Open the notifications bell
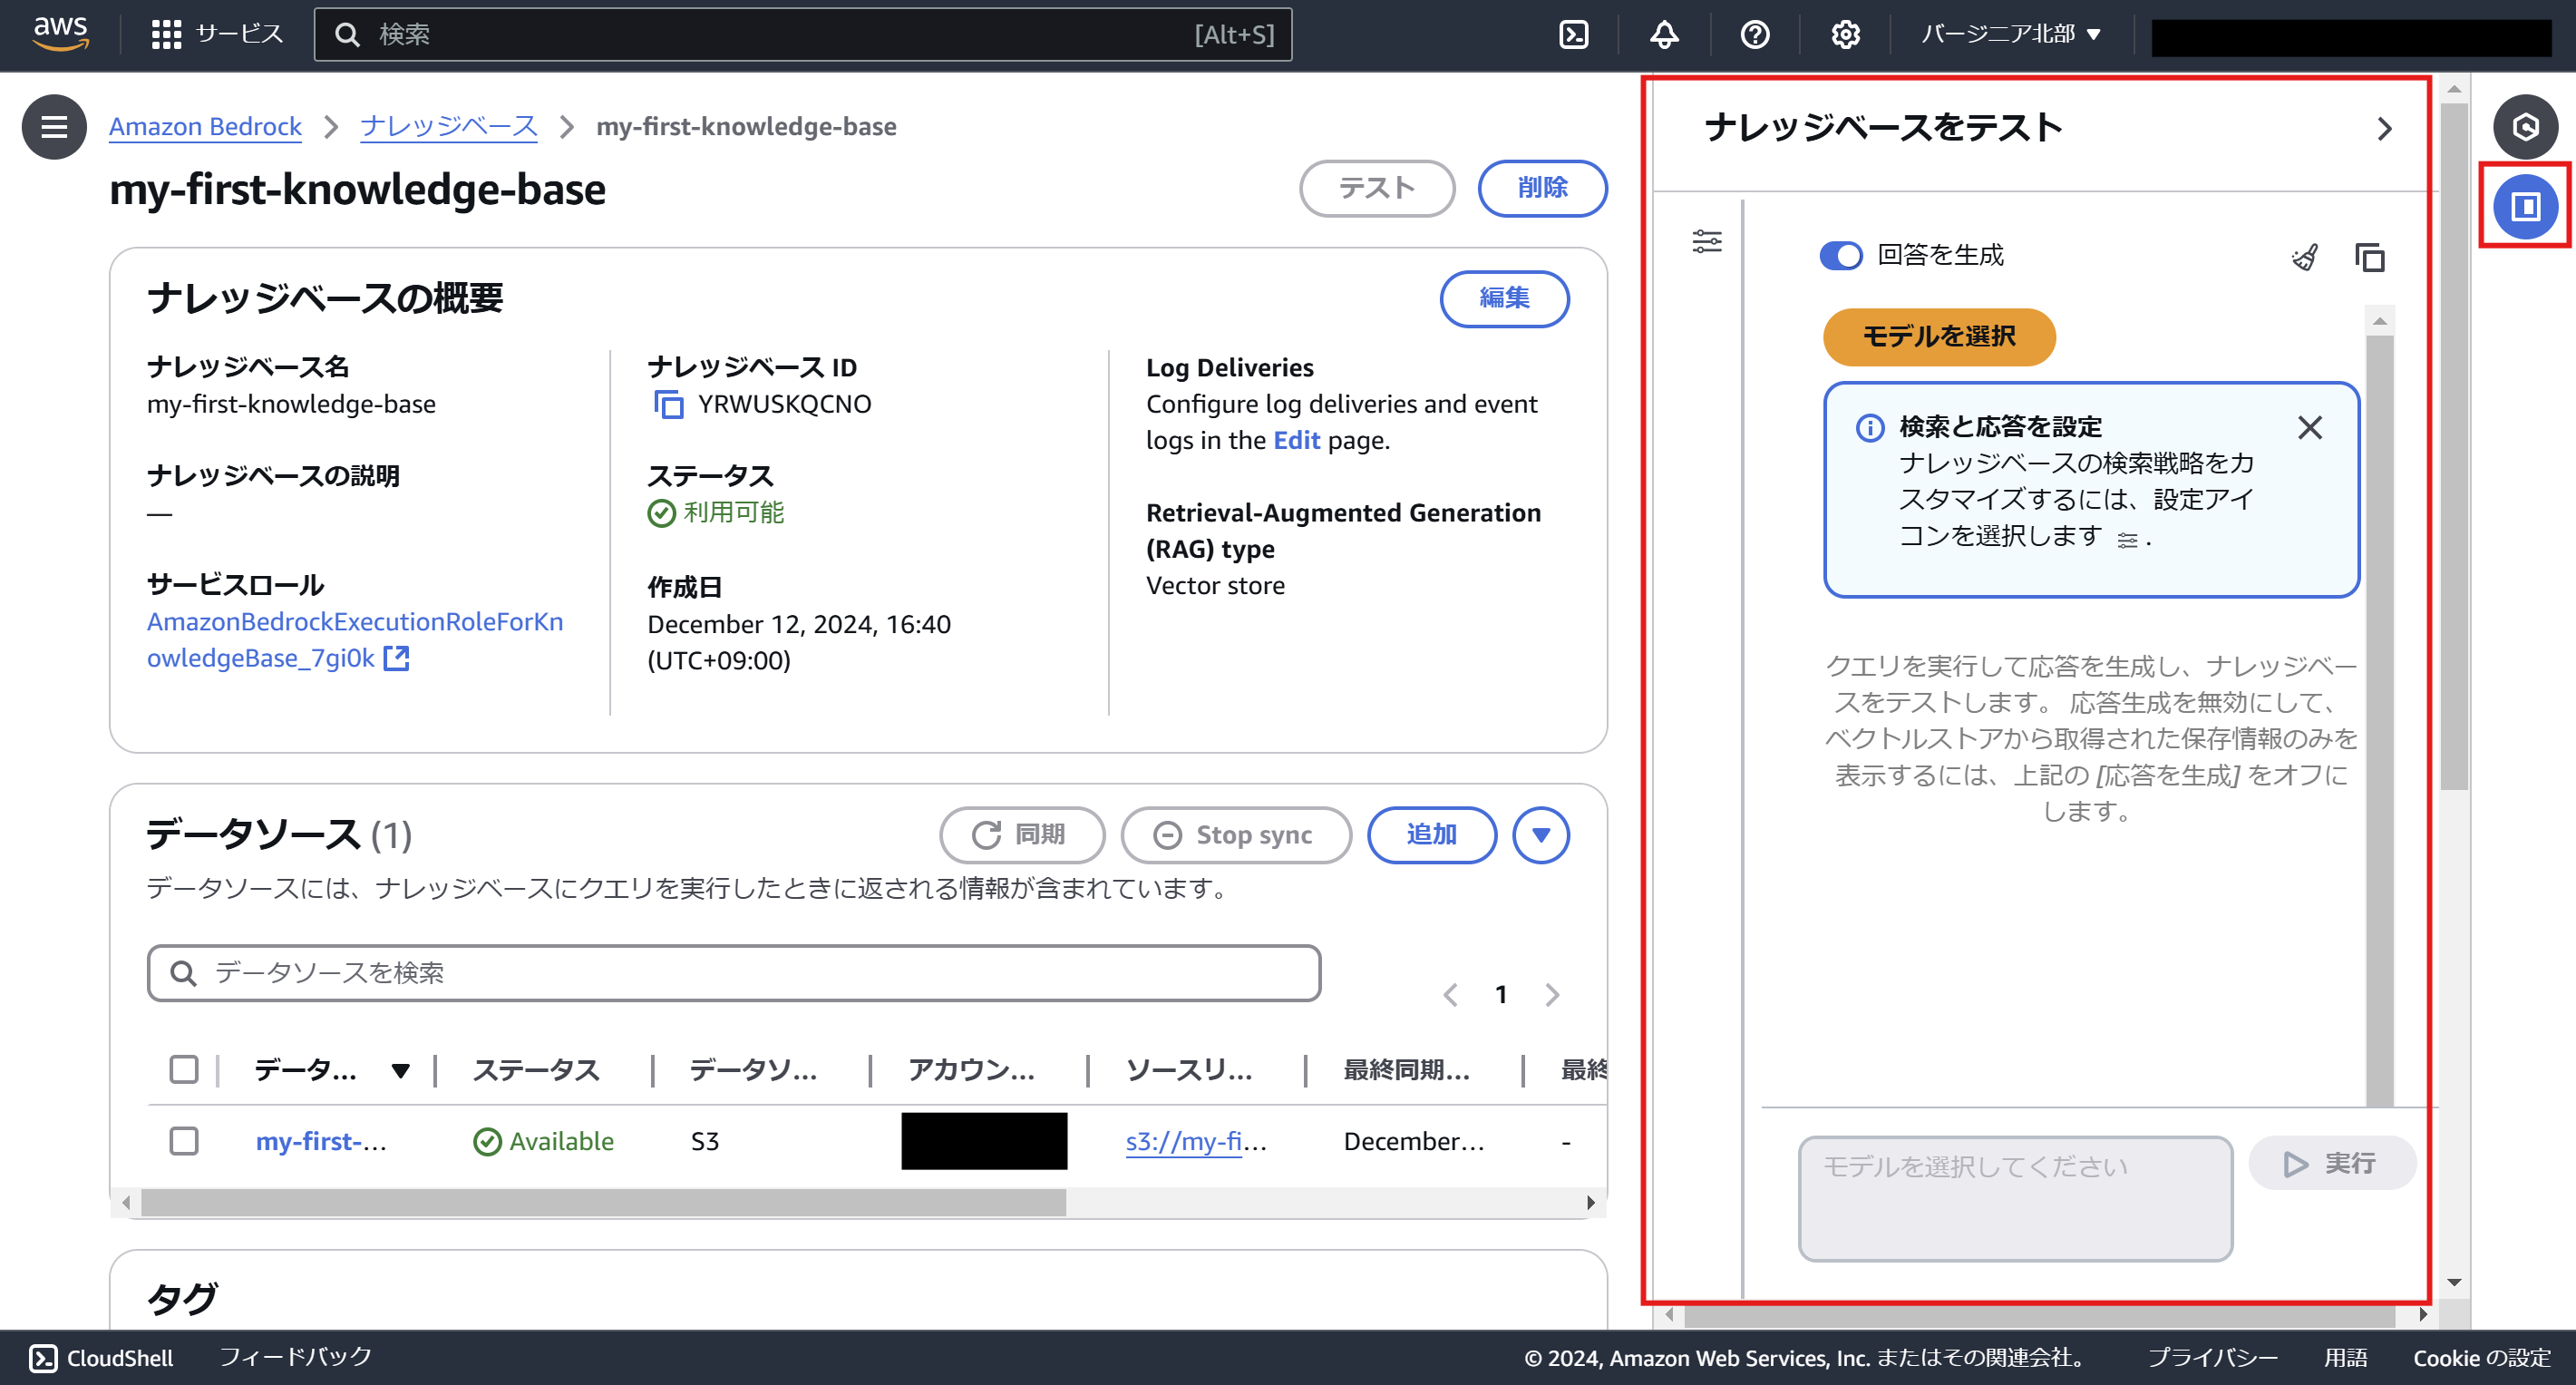Image resolution: width=2576 pixels, height=1385 pixels. [x=1664, y=35]
